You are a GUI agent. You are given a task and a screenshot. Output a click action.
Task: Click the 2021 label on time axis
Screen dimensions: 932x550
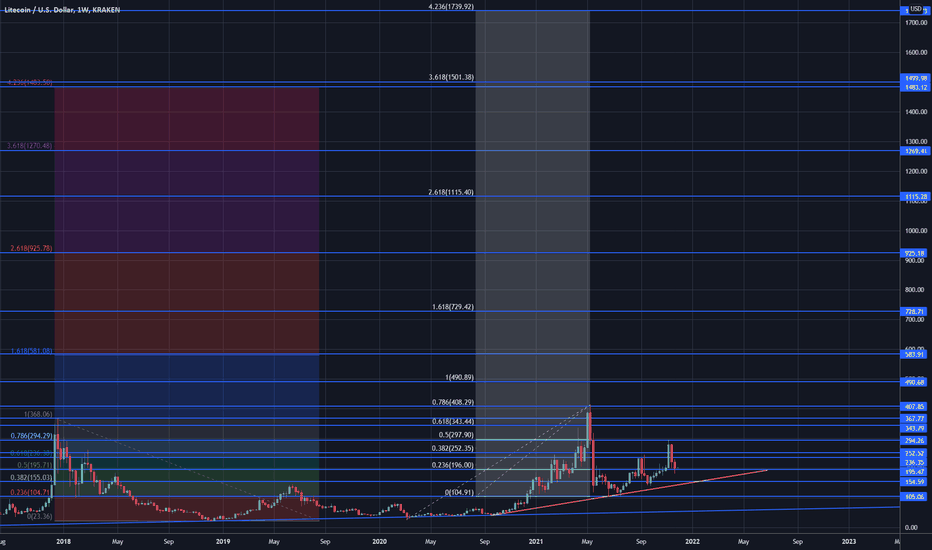pos(536,542)
